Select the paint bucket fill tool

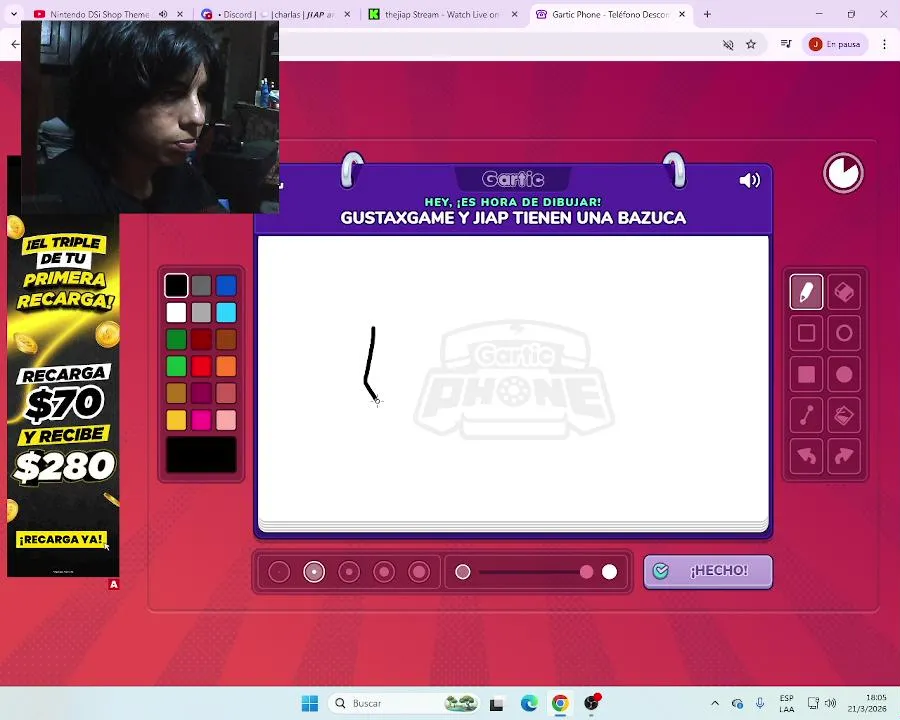[x=844, y=415]
